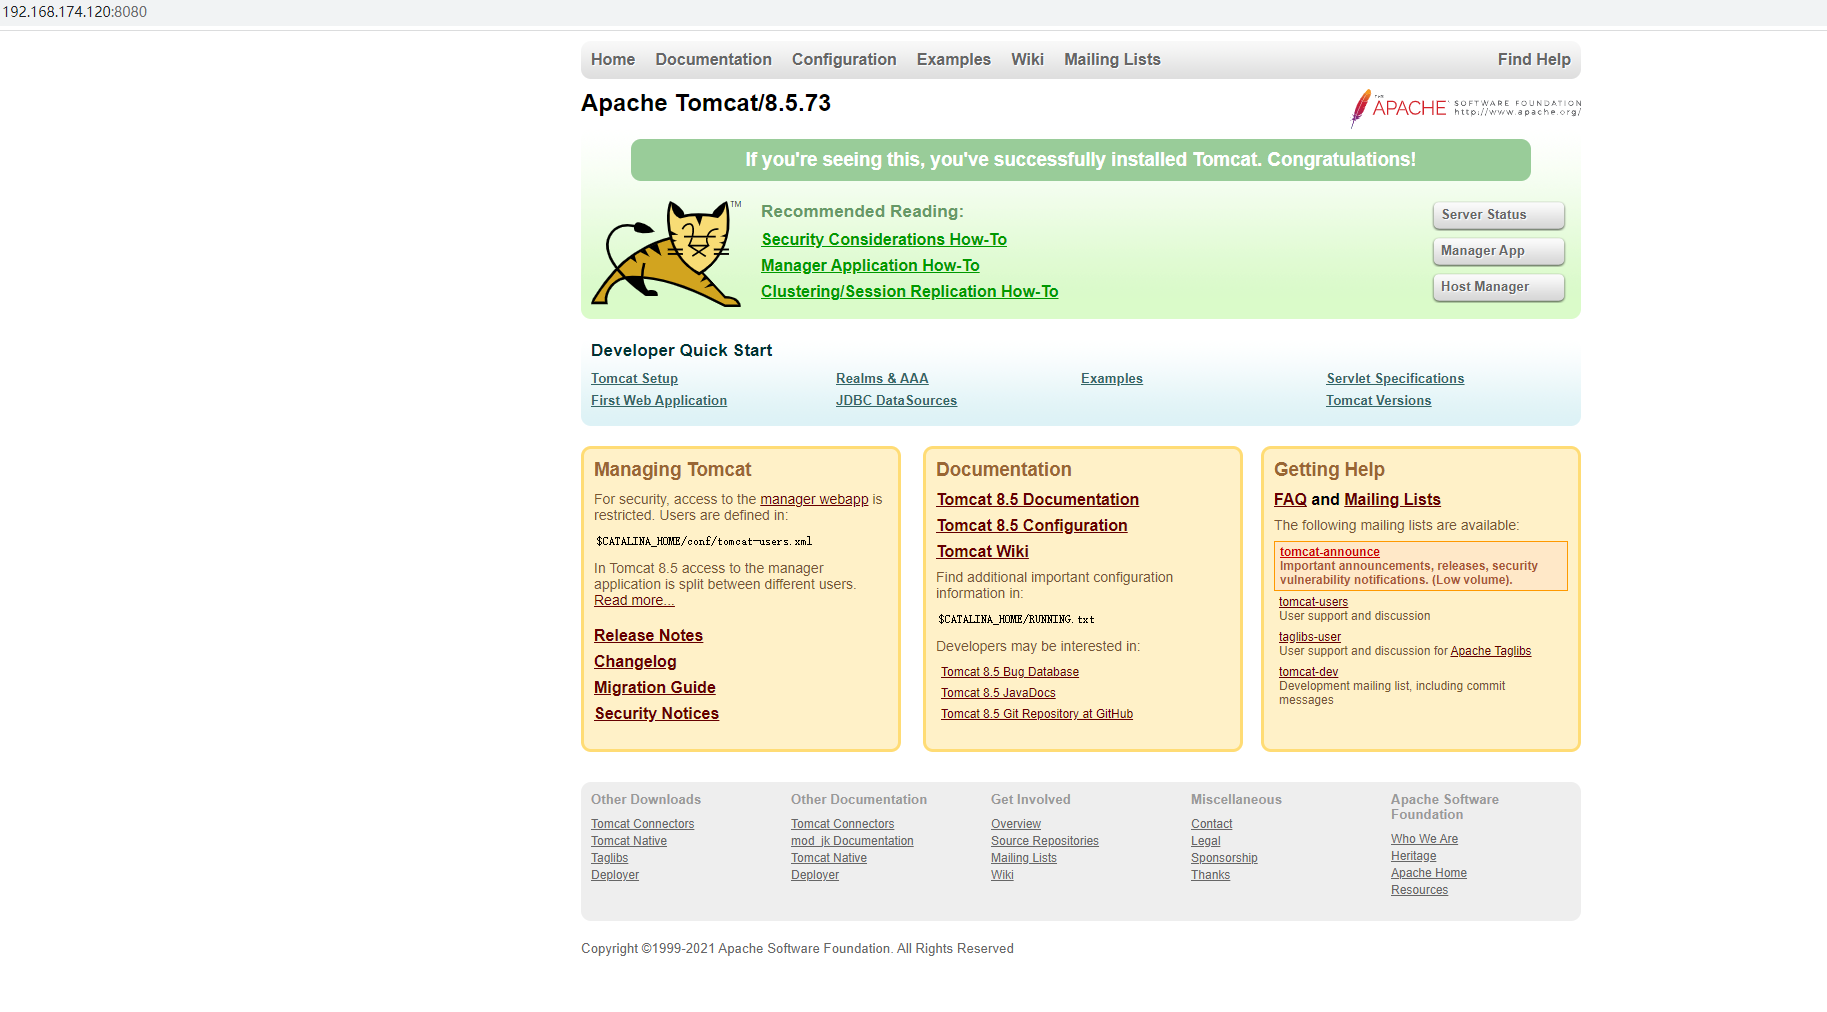This screenshot has height=1012, width=1827.
Task: Open Configuration in the top navigation bar
Action: click(x=844, y=60)
